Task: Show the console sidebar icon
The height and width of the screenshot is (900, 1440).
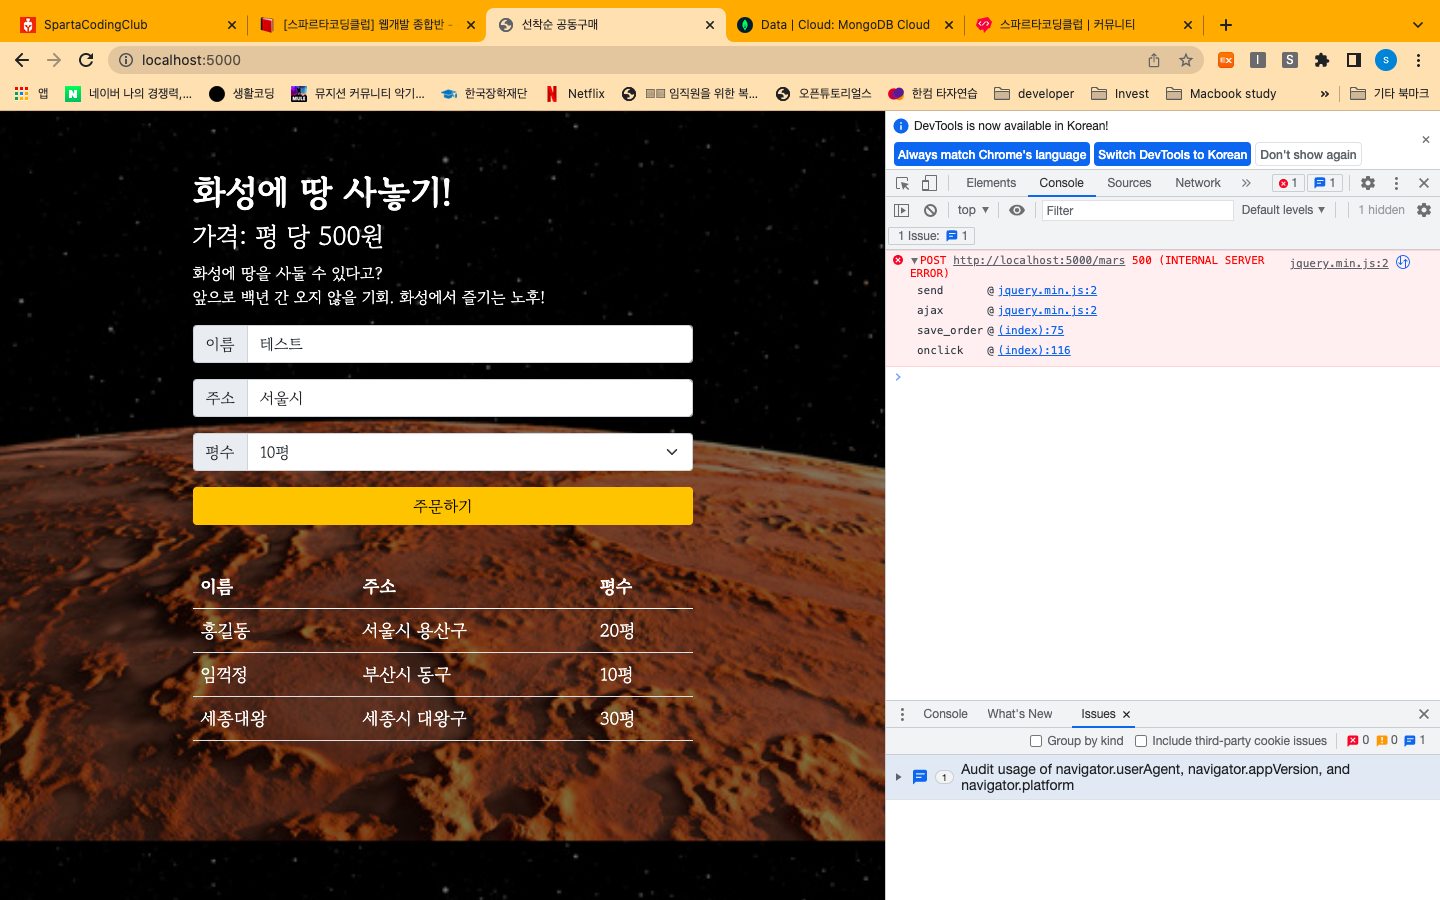Action: pos(901,210)
